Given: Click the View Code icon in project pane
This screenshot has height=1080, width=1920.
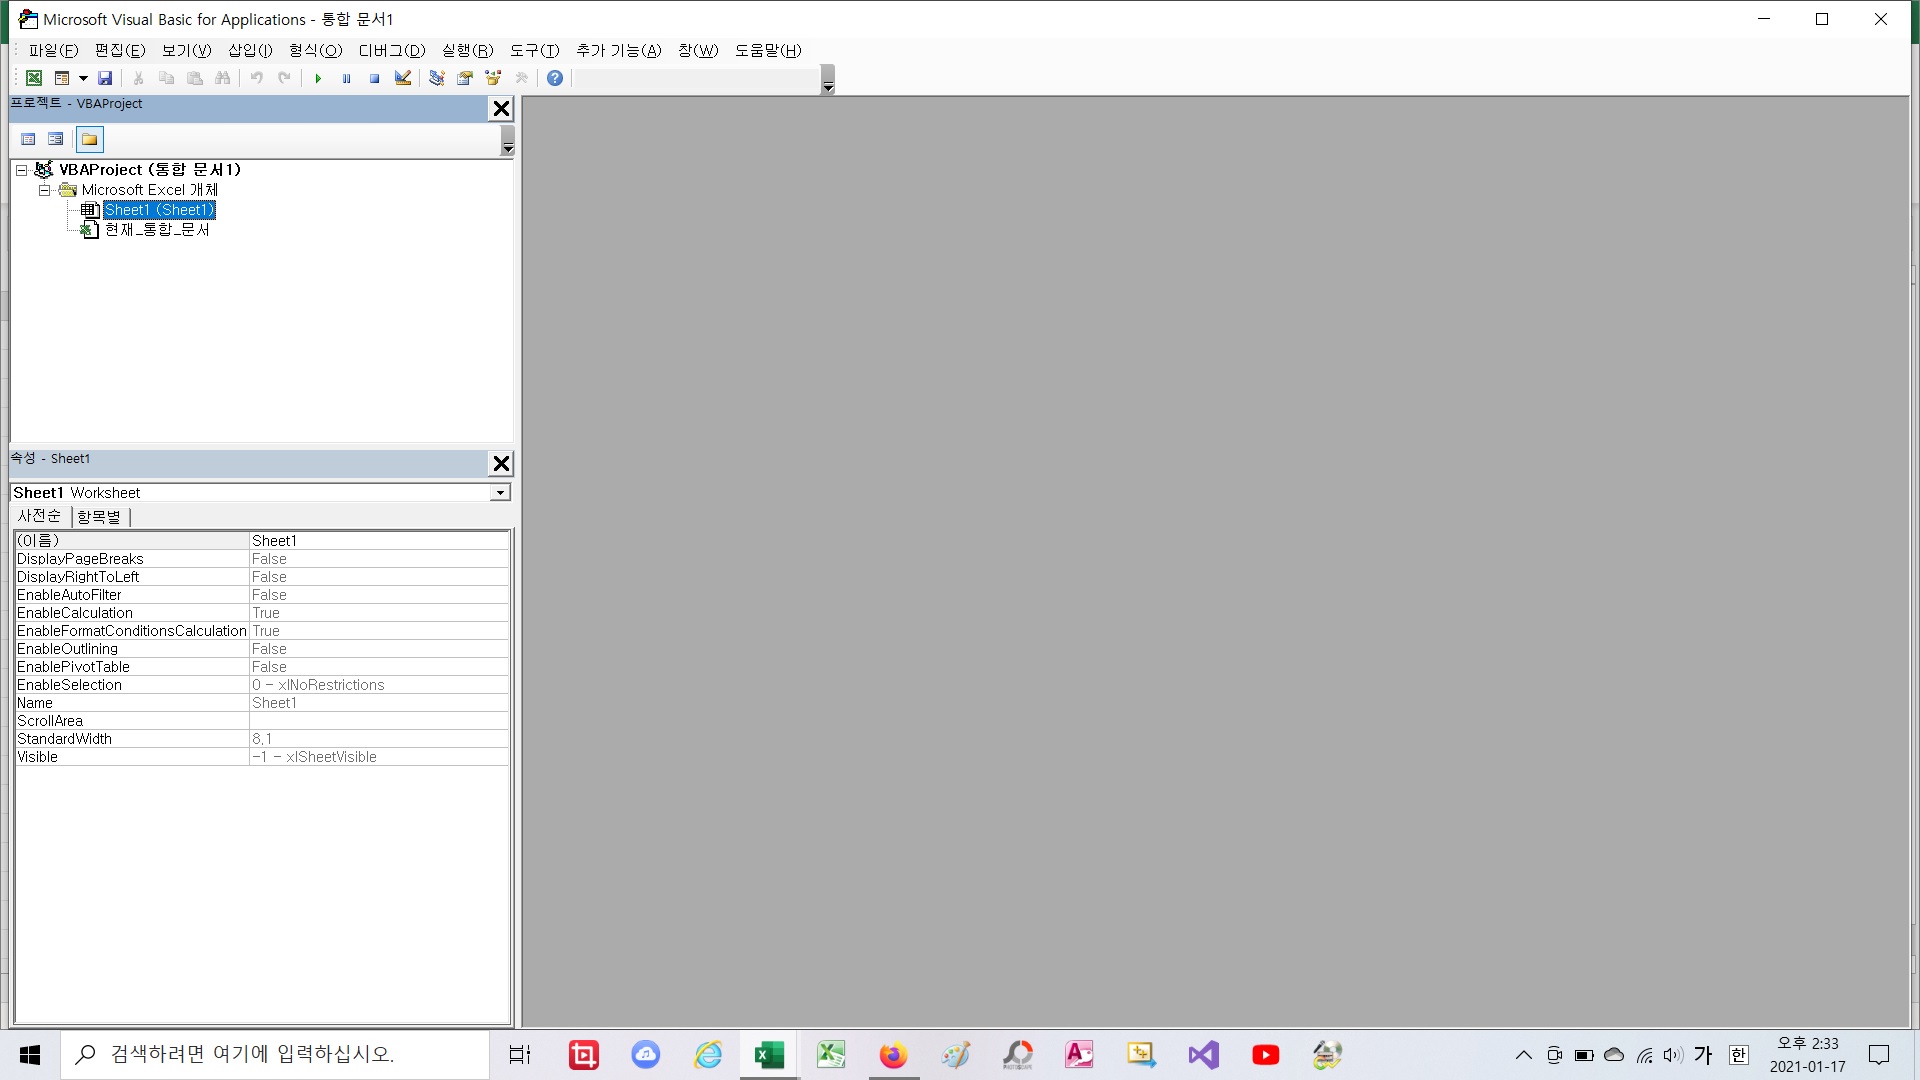Looking at the screenshot, I should pos(28,139).
